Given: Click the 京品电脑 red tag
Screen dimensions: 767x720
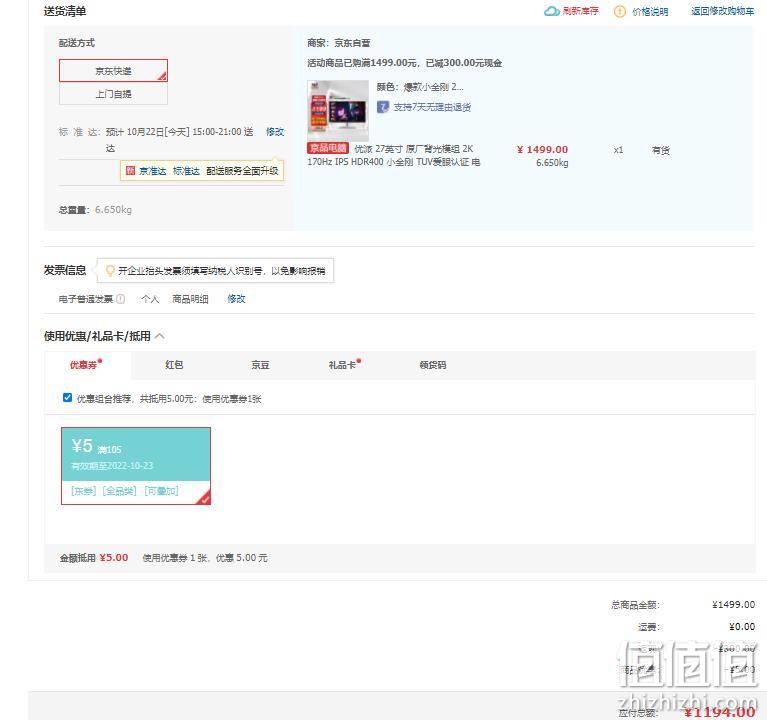Looking at the screenshot, I should (328, 148).
